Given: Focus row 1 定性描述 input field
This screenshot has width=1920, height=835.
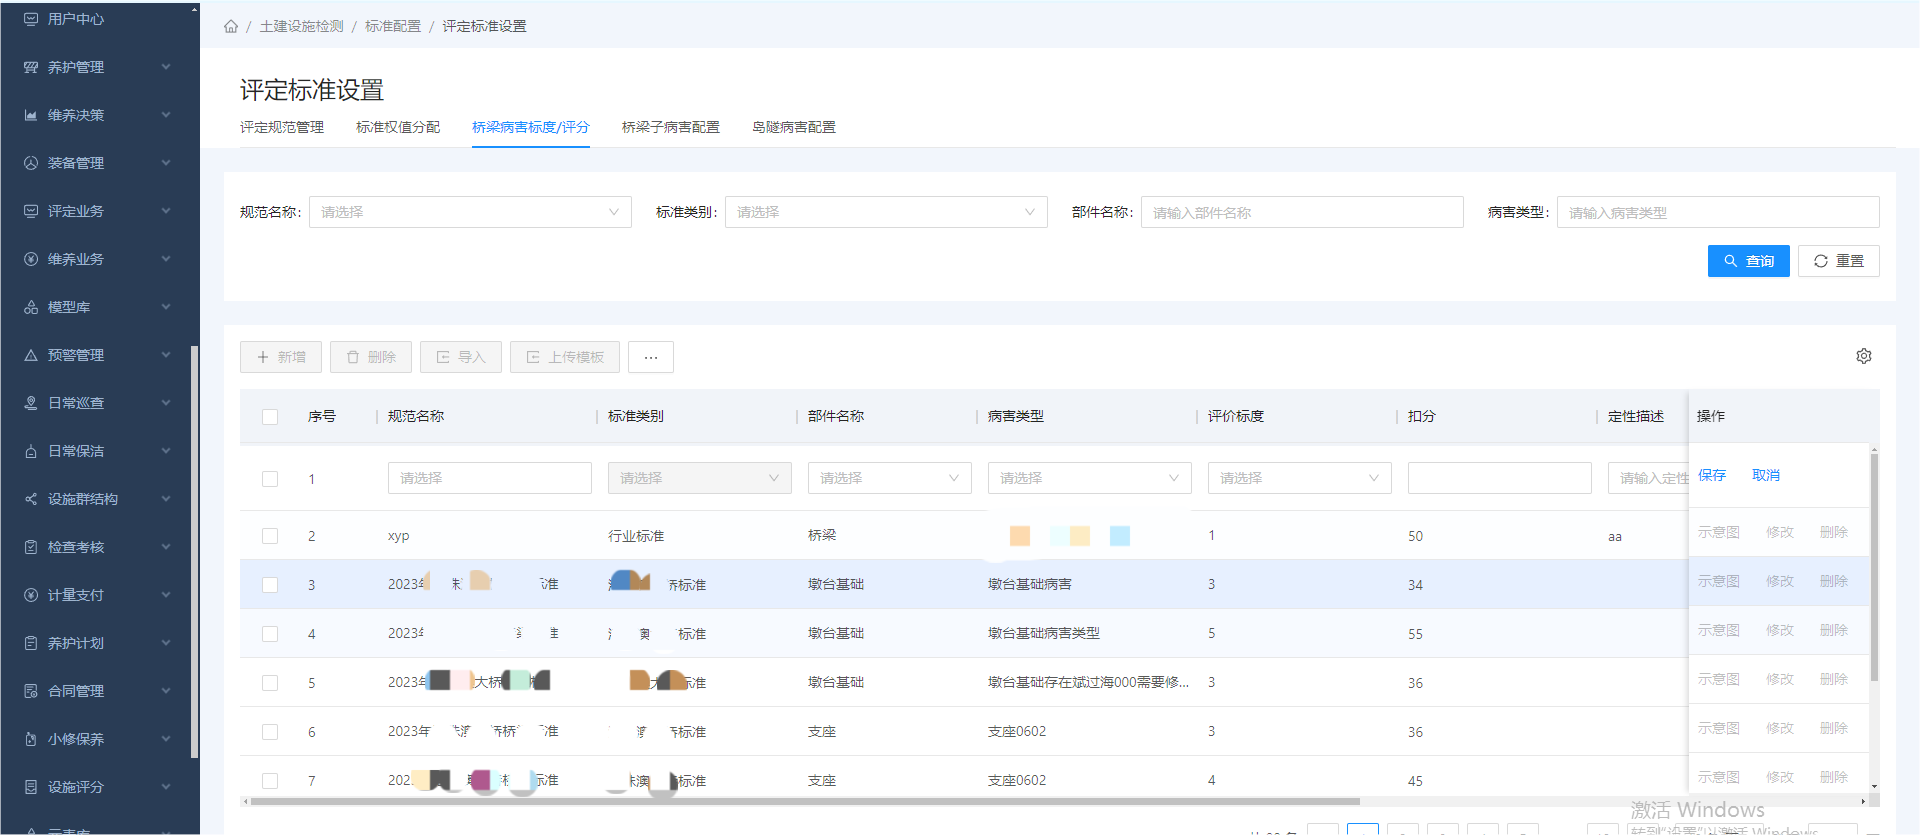Looking at the screenshot, I should (x=1648, y=478).
